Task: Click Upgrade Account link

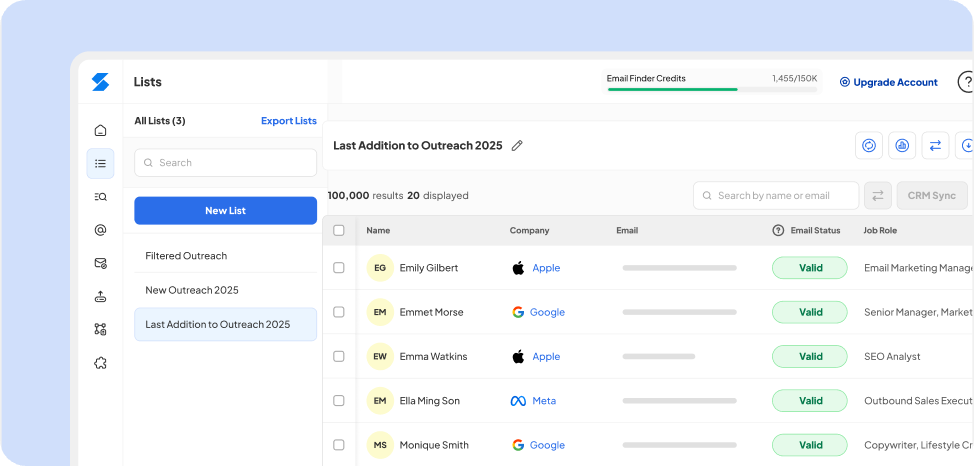Action: [x=888, y=82]
